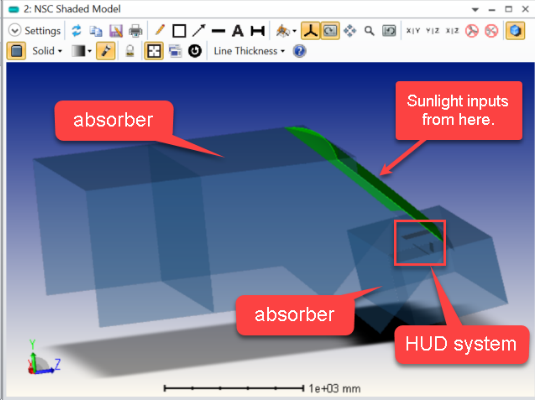Open the Solid display mode dropdown
This screenshot has width=535, height=400.
pyautogui.click(x=47, y=51)
